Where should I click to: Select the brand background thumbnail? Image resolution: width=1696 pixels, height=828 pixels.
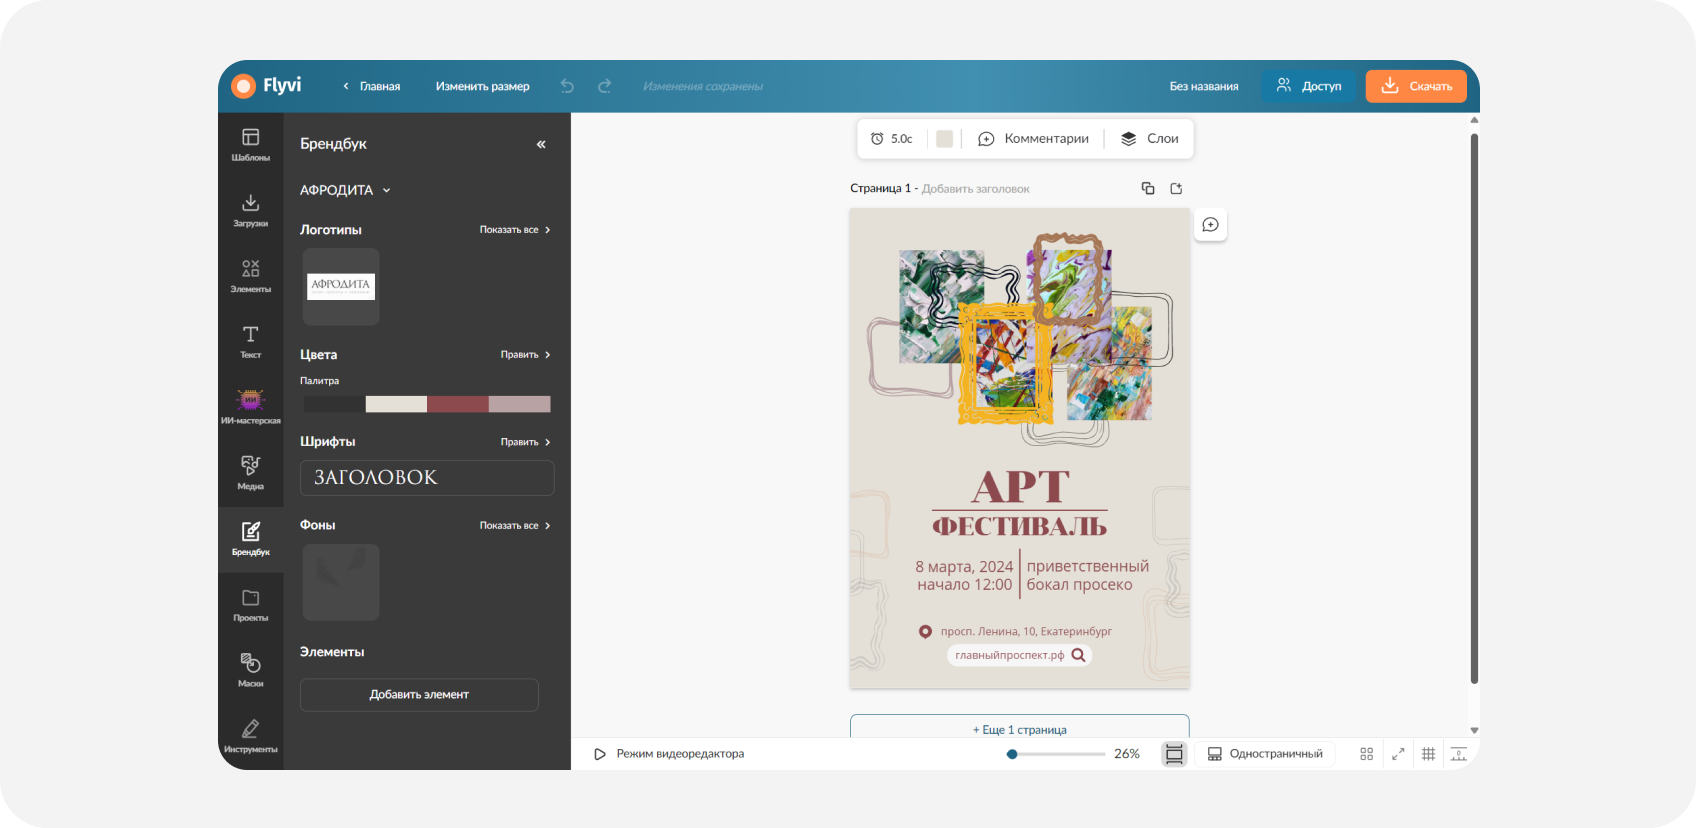tap(341, 583)
